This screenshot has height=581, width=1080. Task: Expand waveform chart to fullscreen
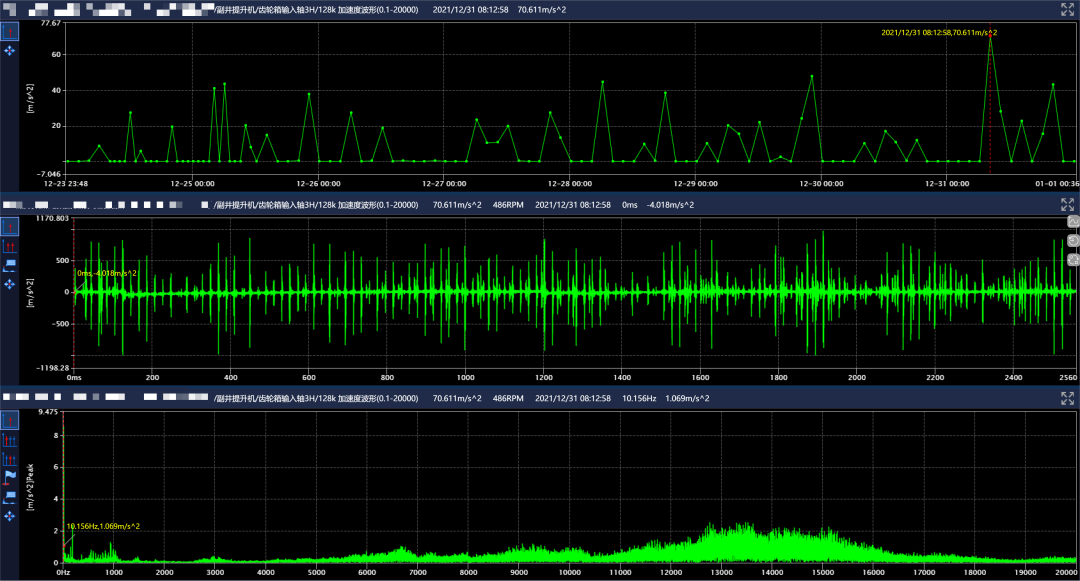(x=1067, y=204)
